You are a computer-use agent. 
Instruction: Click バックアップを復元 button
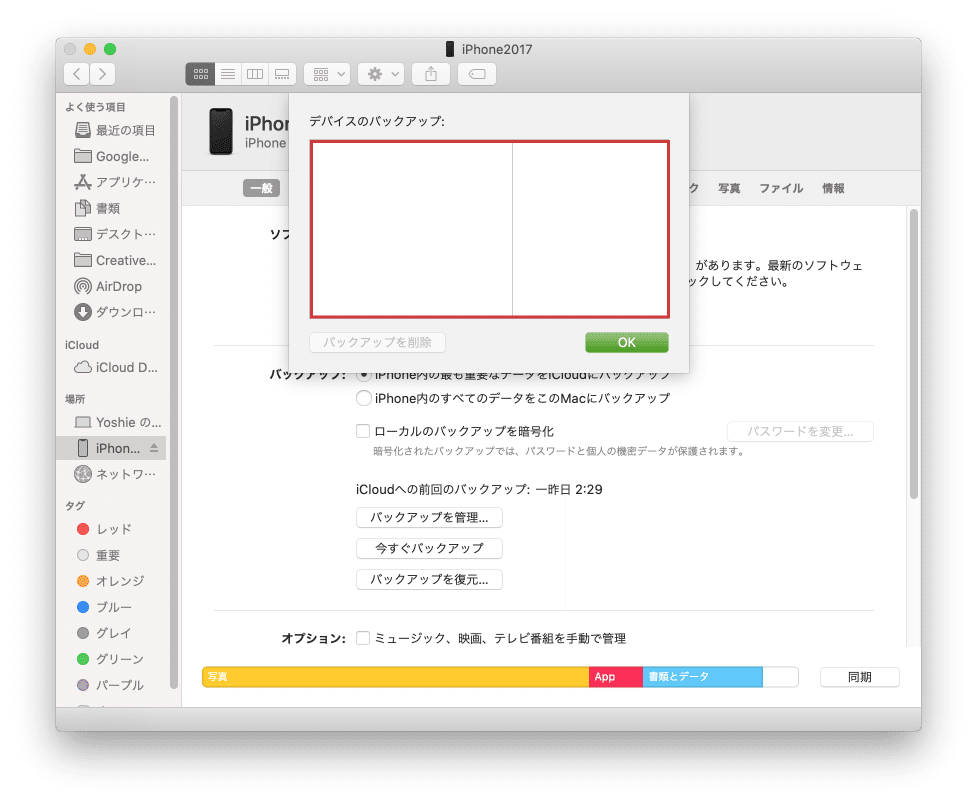429,579
